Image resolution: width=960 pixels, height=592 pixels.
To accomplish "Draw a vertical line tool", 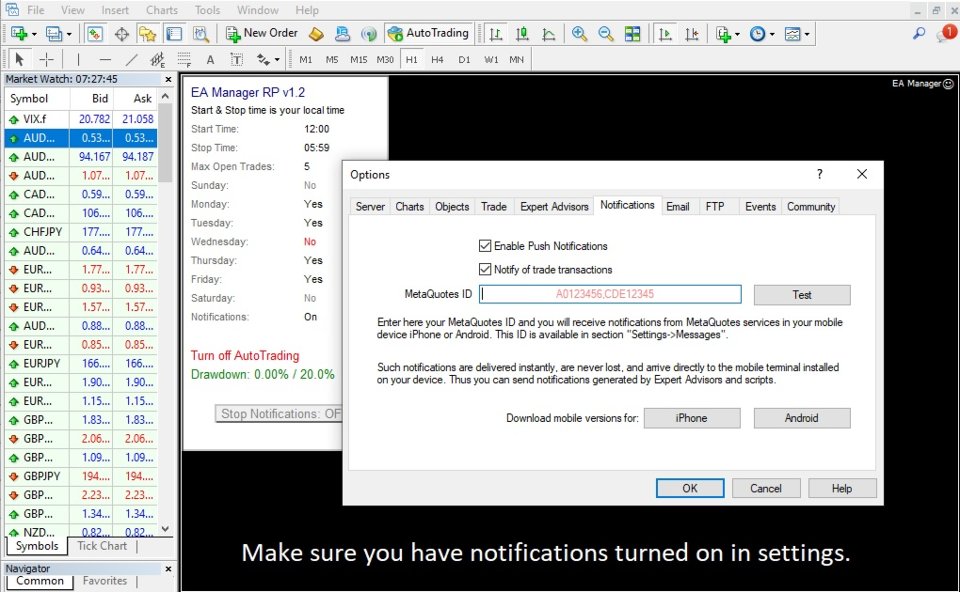I will (x=78, y=59).
